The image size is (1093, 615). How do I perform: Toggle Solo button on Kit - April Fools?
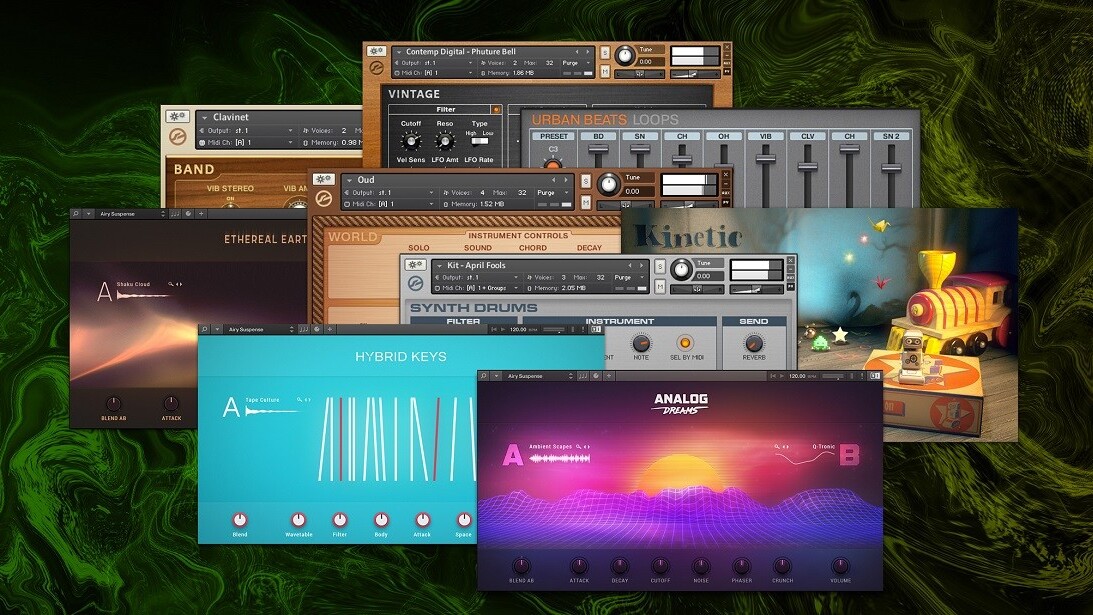pyautogui.click(x=660, y=265)
